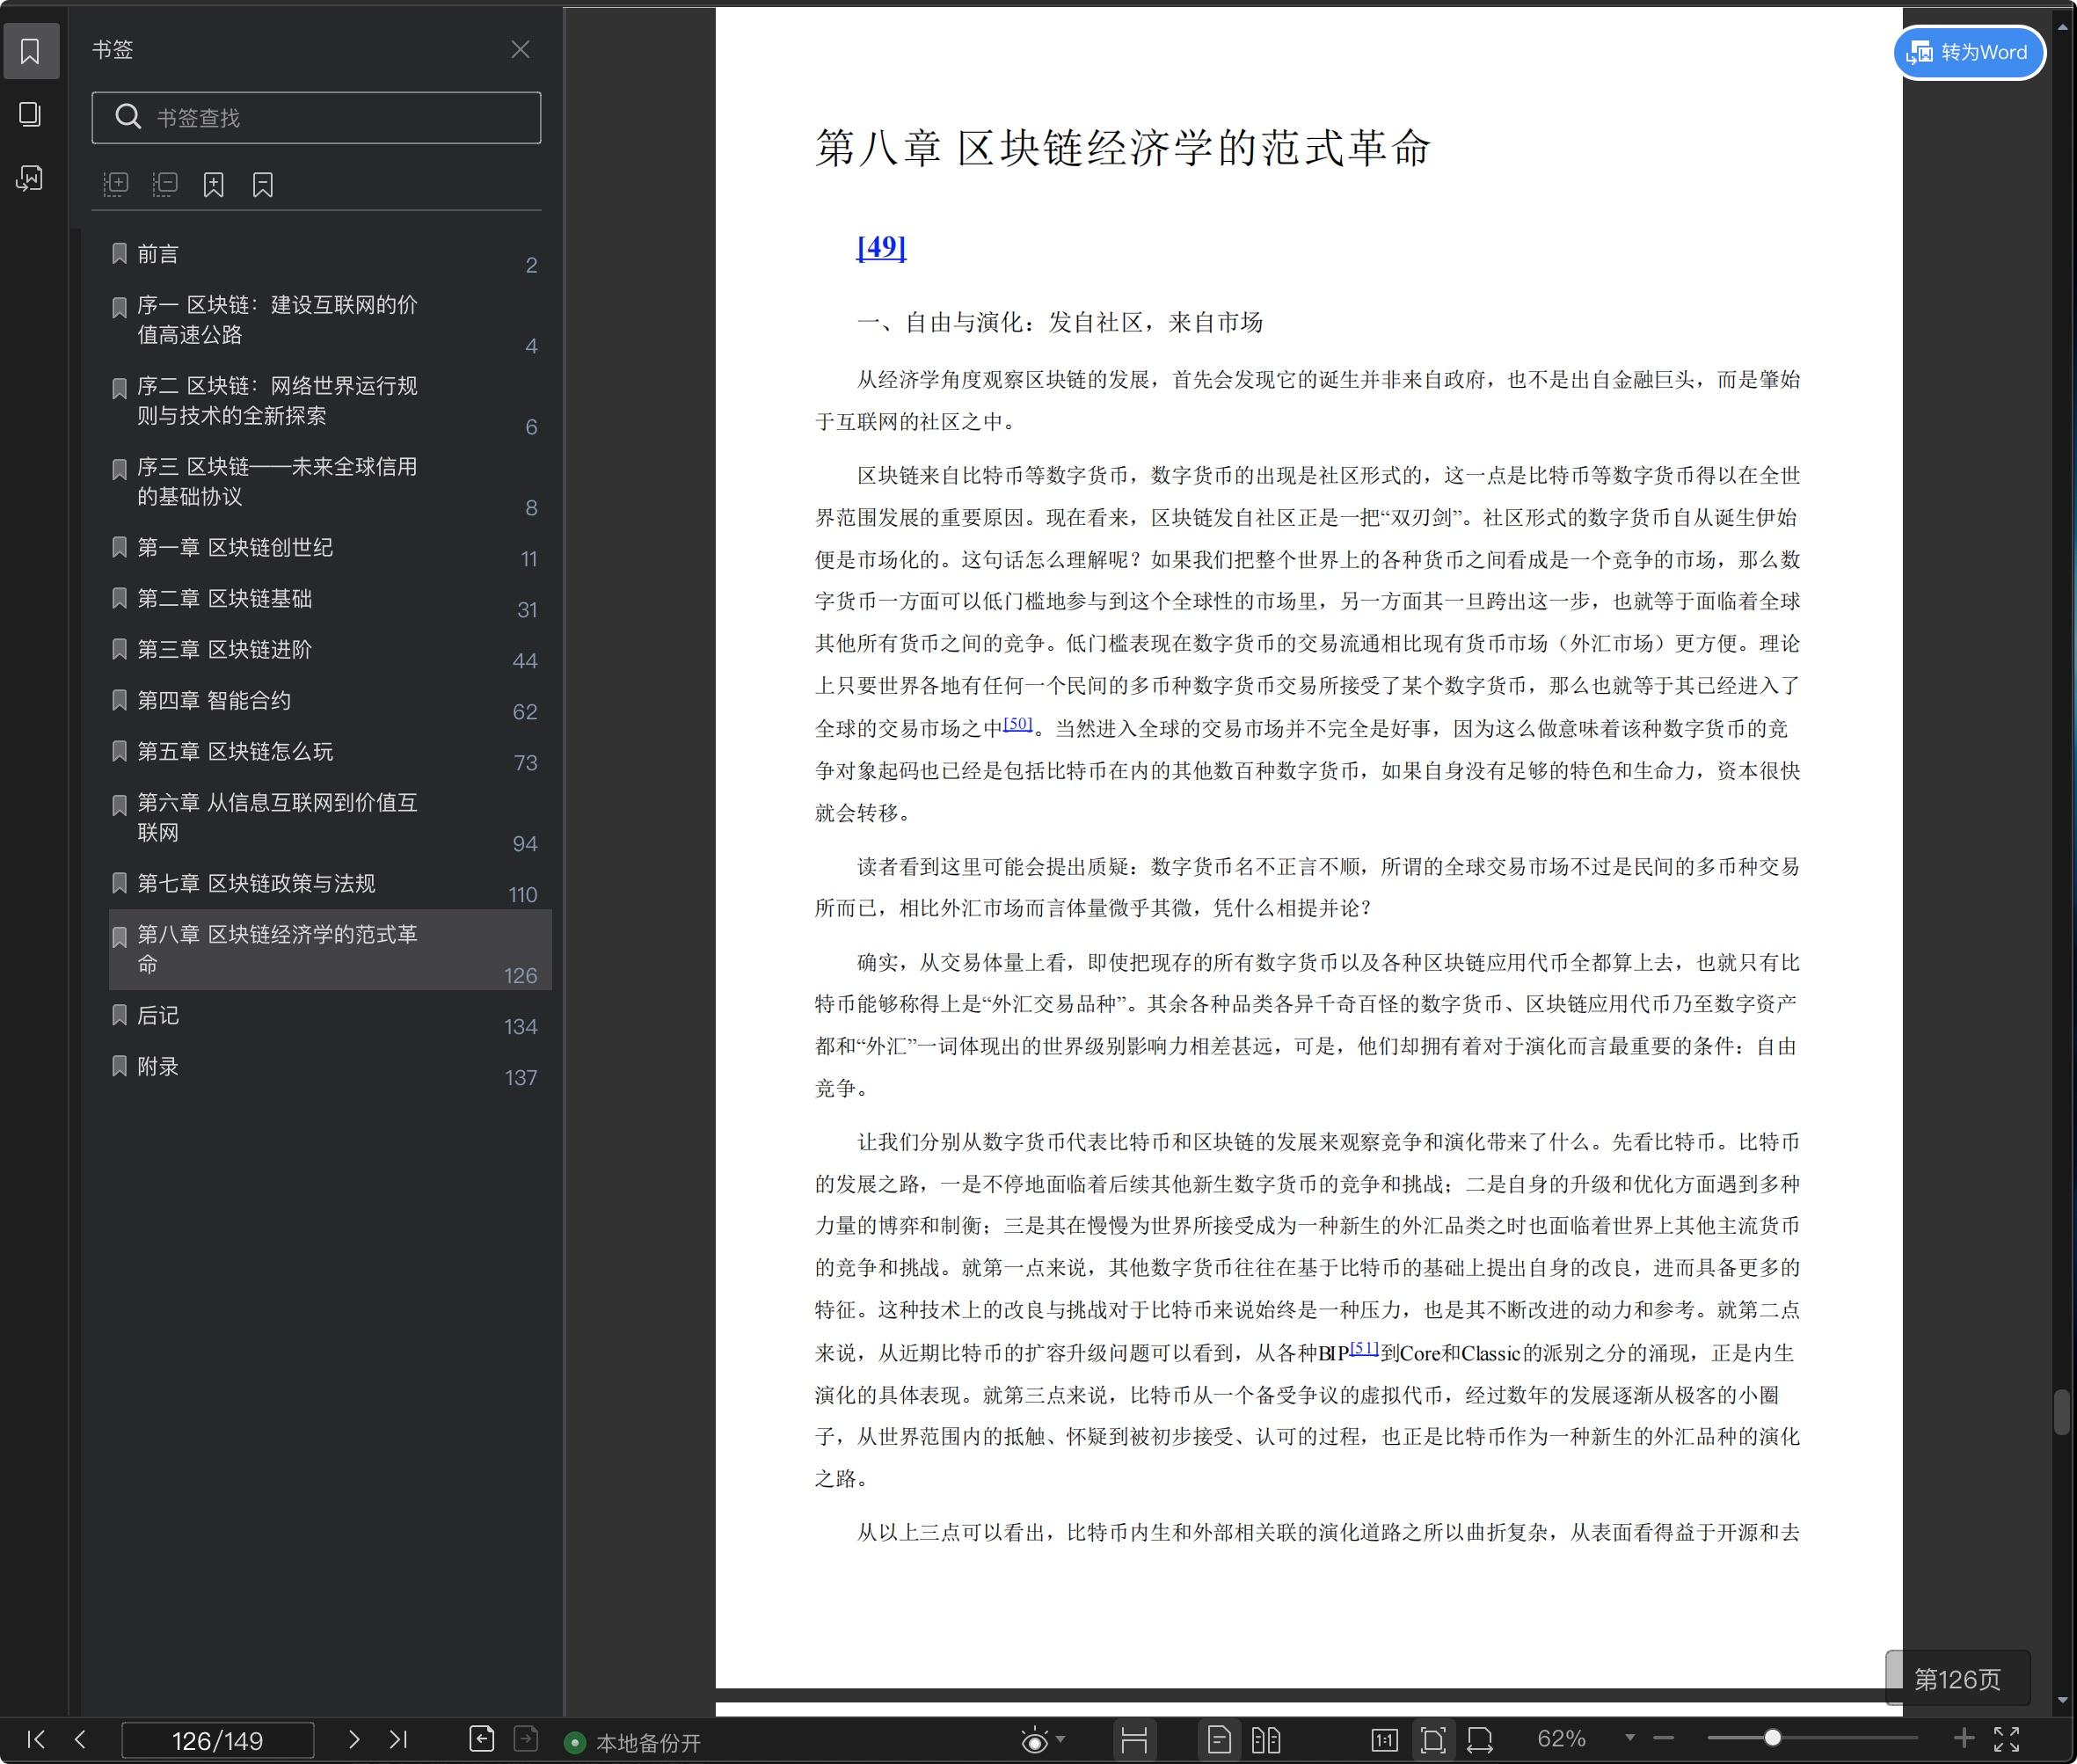The width and height of the screenshot is (2077, 1764).
Task: Go to first page button
Action: [x=36, y=1739]
